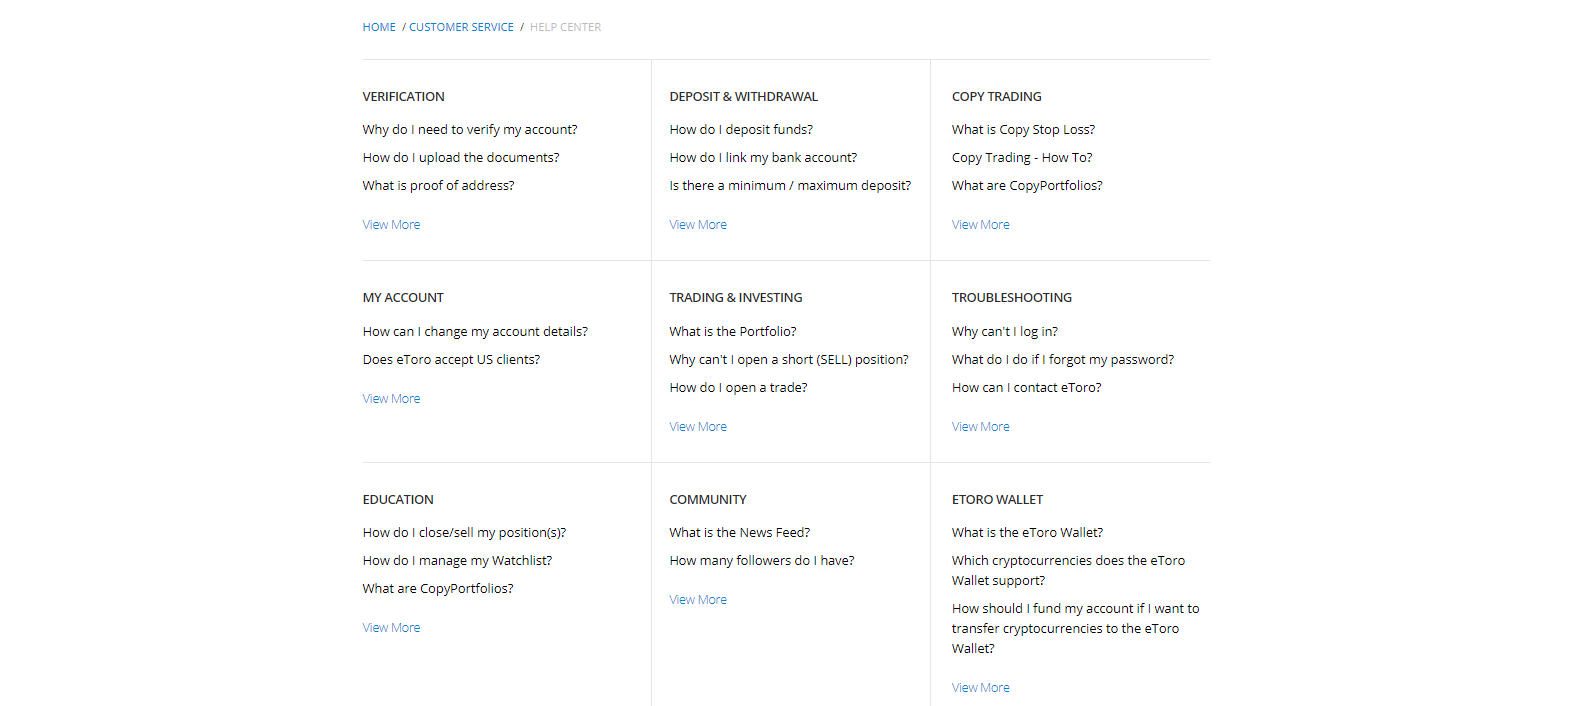Viewport: 1575px width, 706px height.
Task: Show View More under Copy Trading
Action: point(980,225)
